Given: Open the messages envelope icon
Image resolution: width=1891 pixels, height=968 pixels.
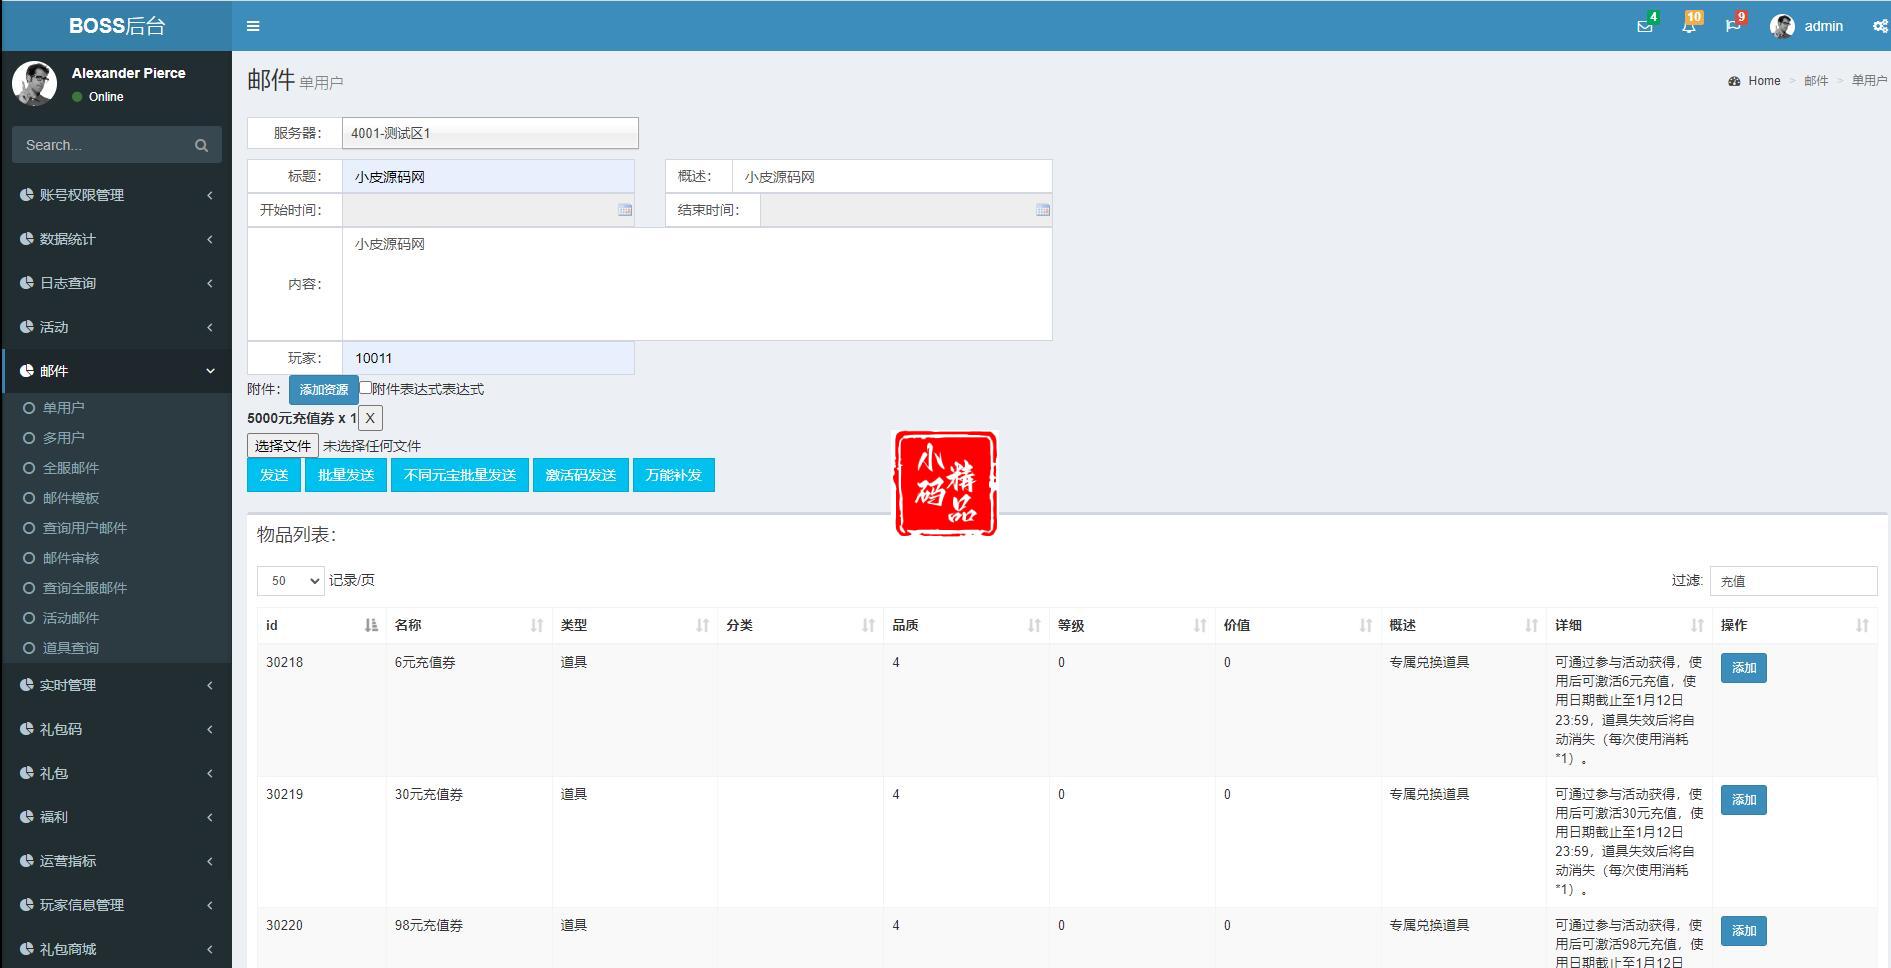Looking at the screenshot, I should [x=1645, y=26].
